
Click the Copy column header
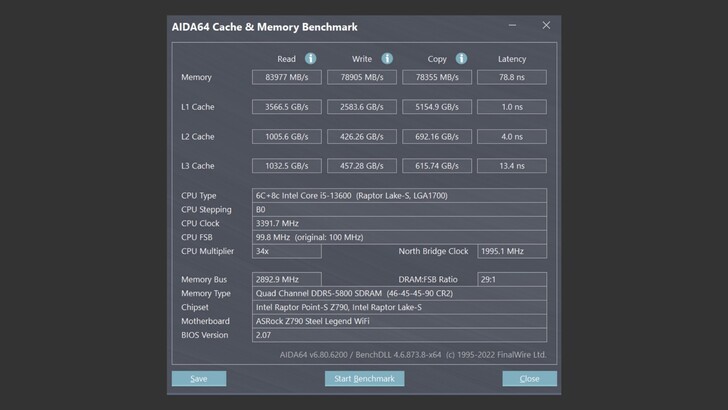437,59
